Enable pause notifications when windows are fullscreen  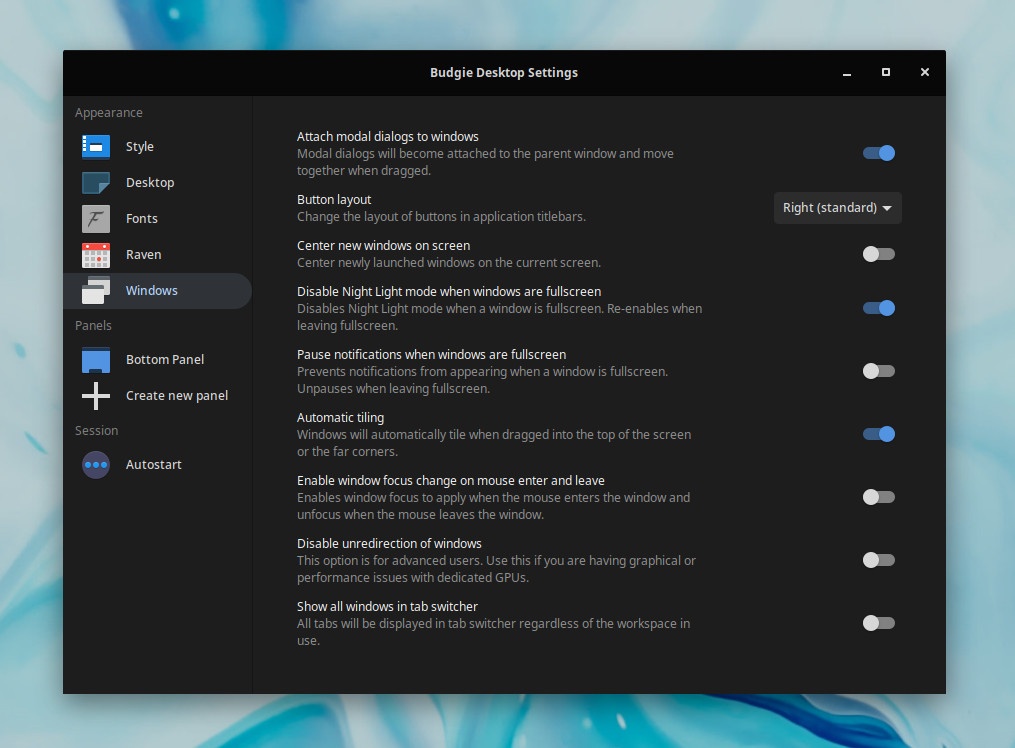(878, 371)
